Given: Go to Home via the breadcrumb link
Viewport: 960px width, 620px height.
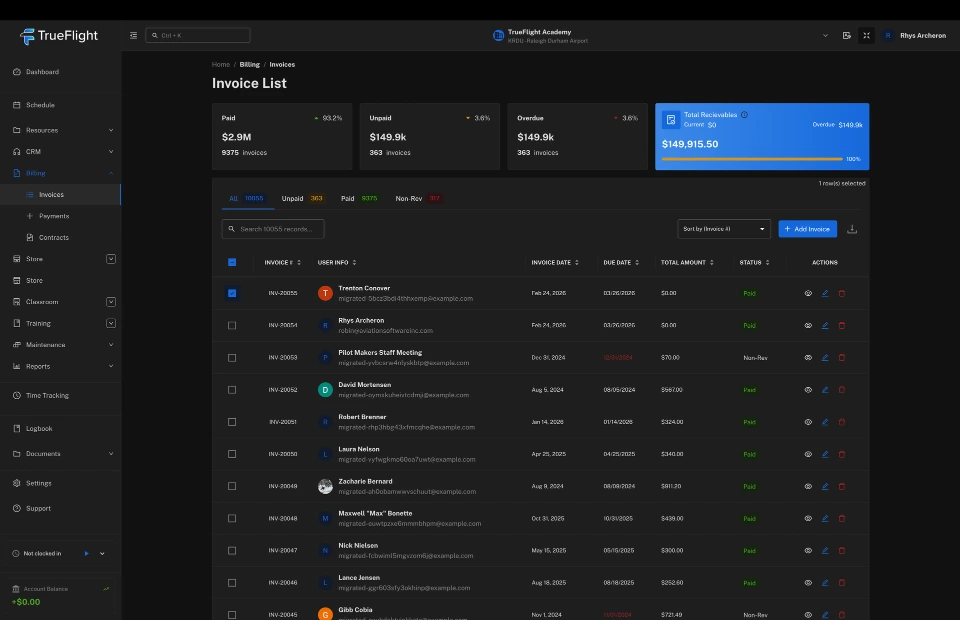Looking at the screenshot, I should pos(220,64).
